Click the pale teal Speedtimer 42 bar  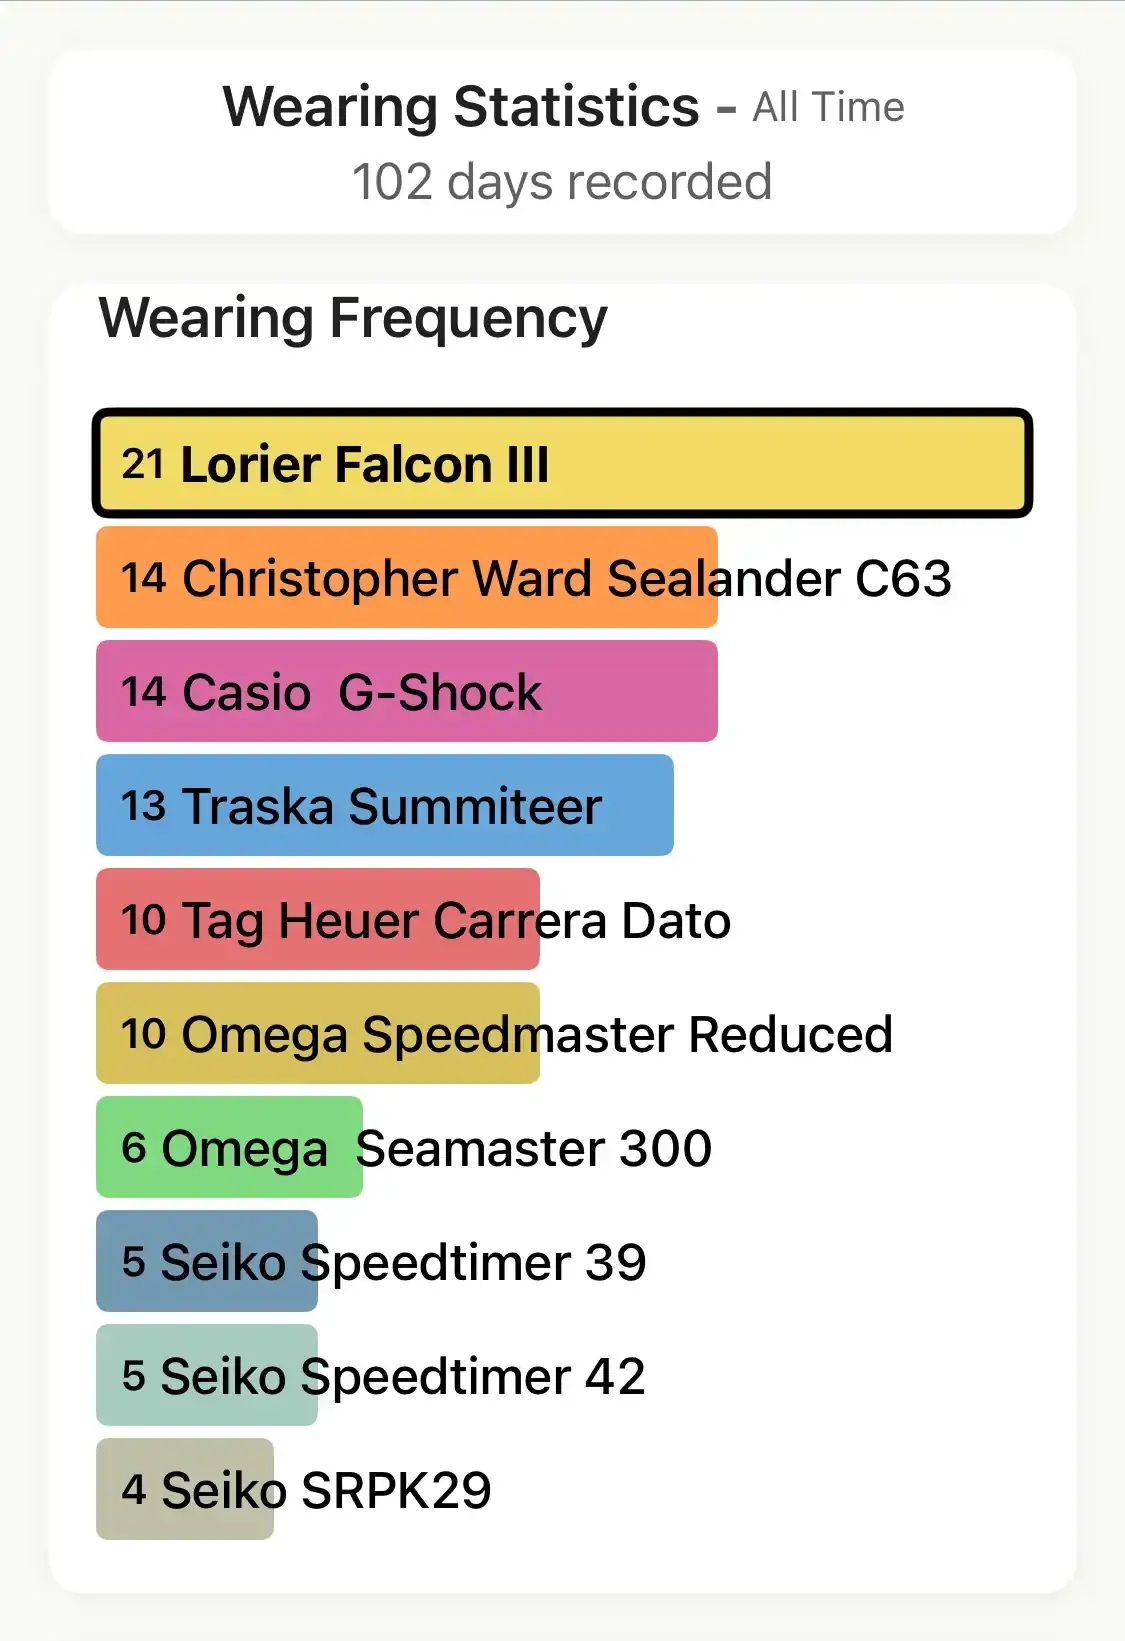click(207, 1375)
